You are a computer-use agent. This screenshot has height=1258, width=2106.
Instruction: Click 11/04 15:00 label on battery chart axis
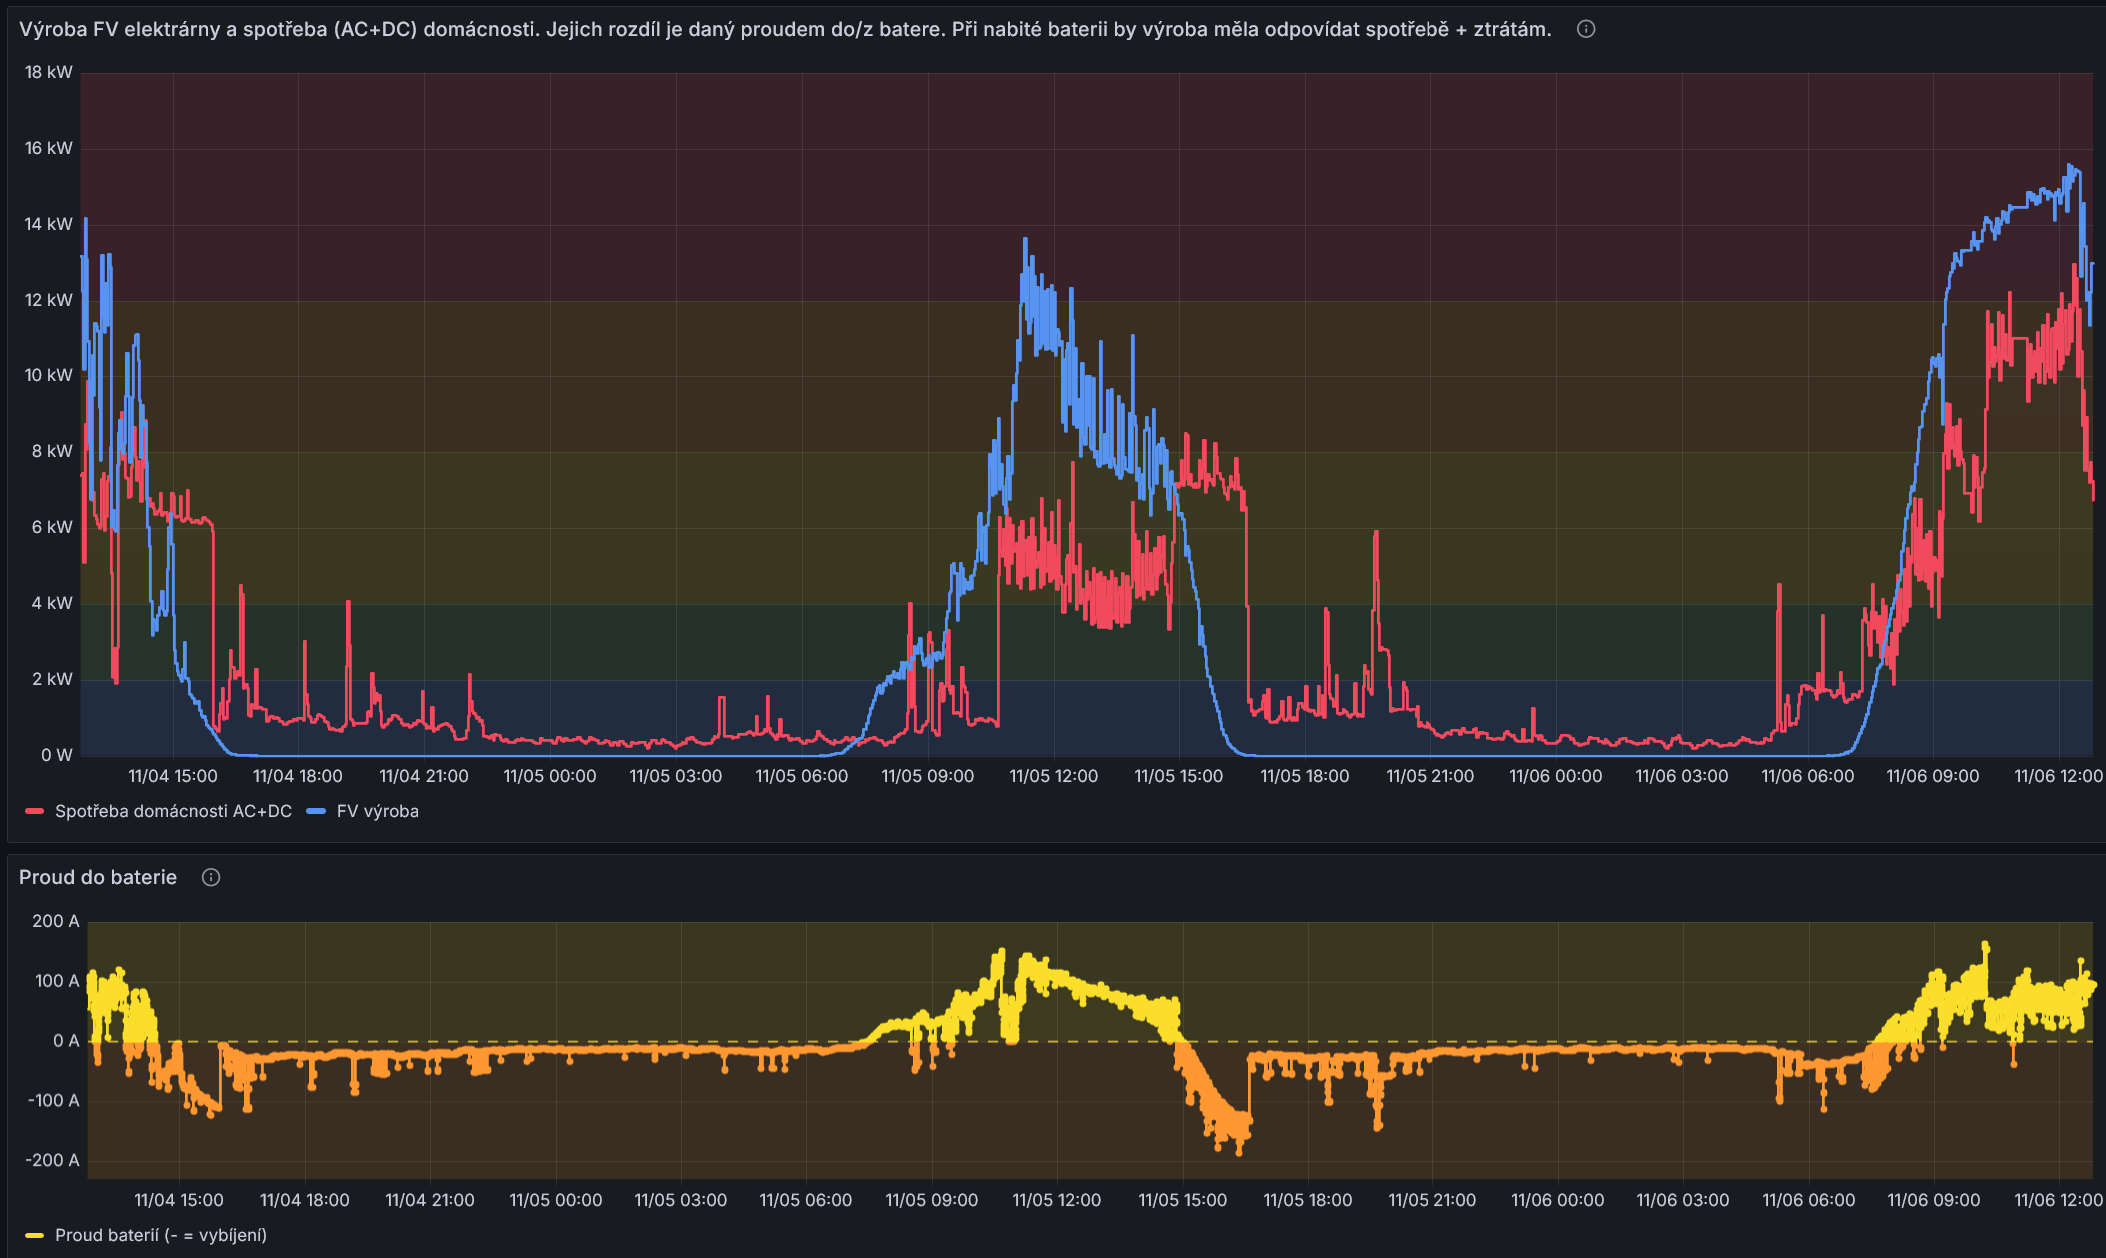(179, 1200)
